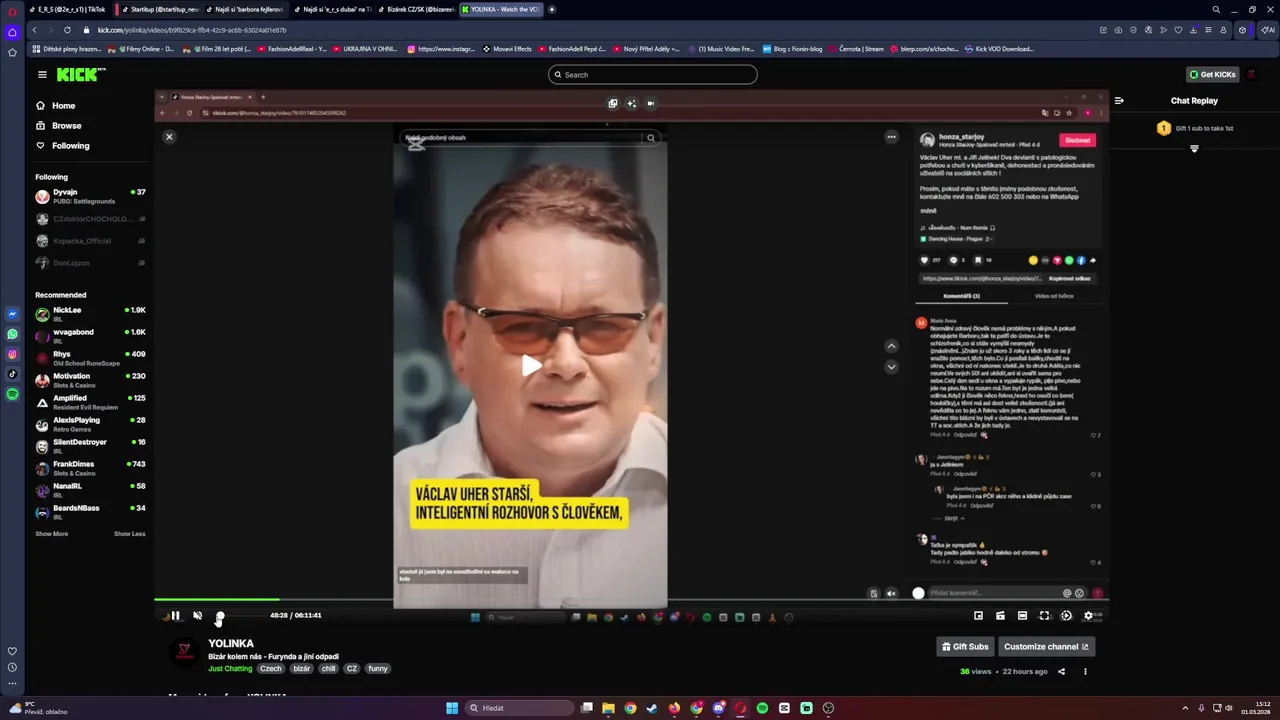The image size is (1280, 720).
Task: Open BeardsNBass recommended channel
Action: click(90, 512)
